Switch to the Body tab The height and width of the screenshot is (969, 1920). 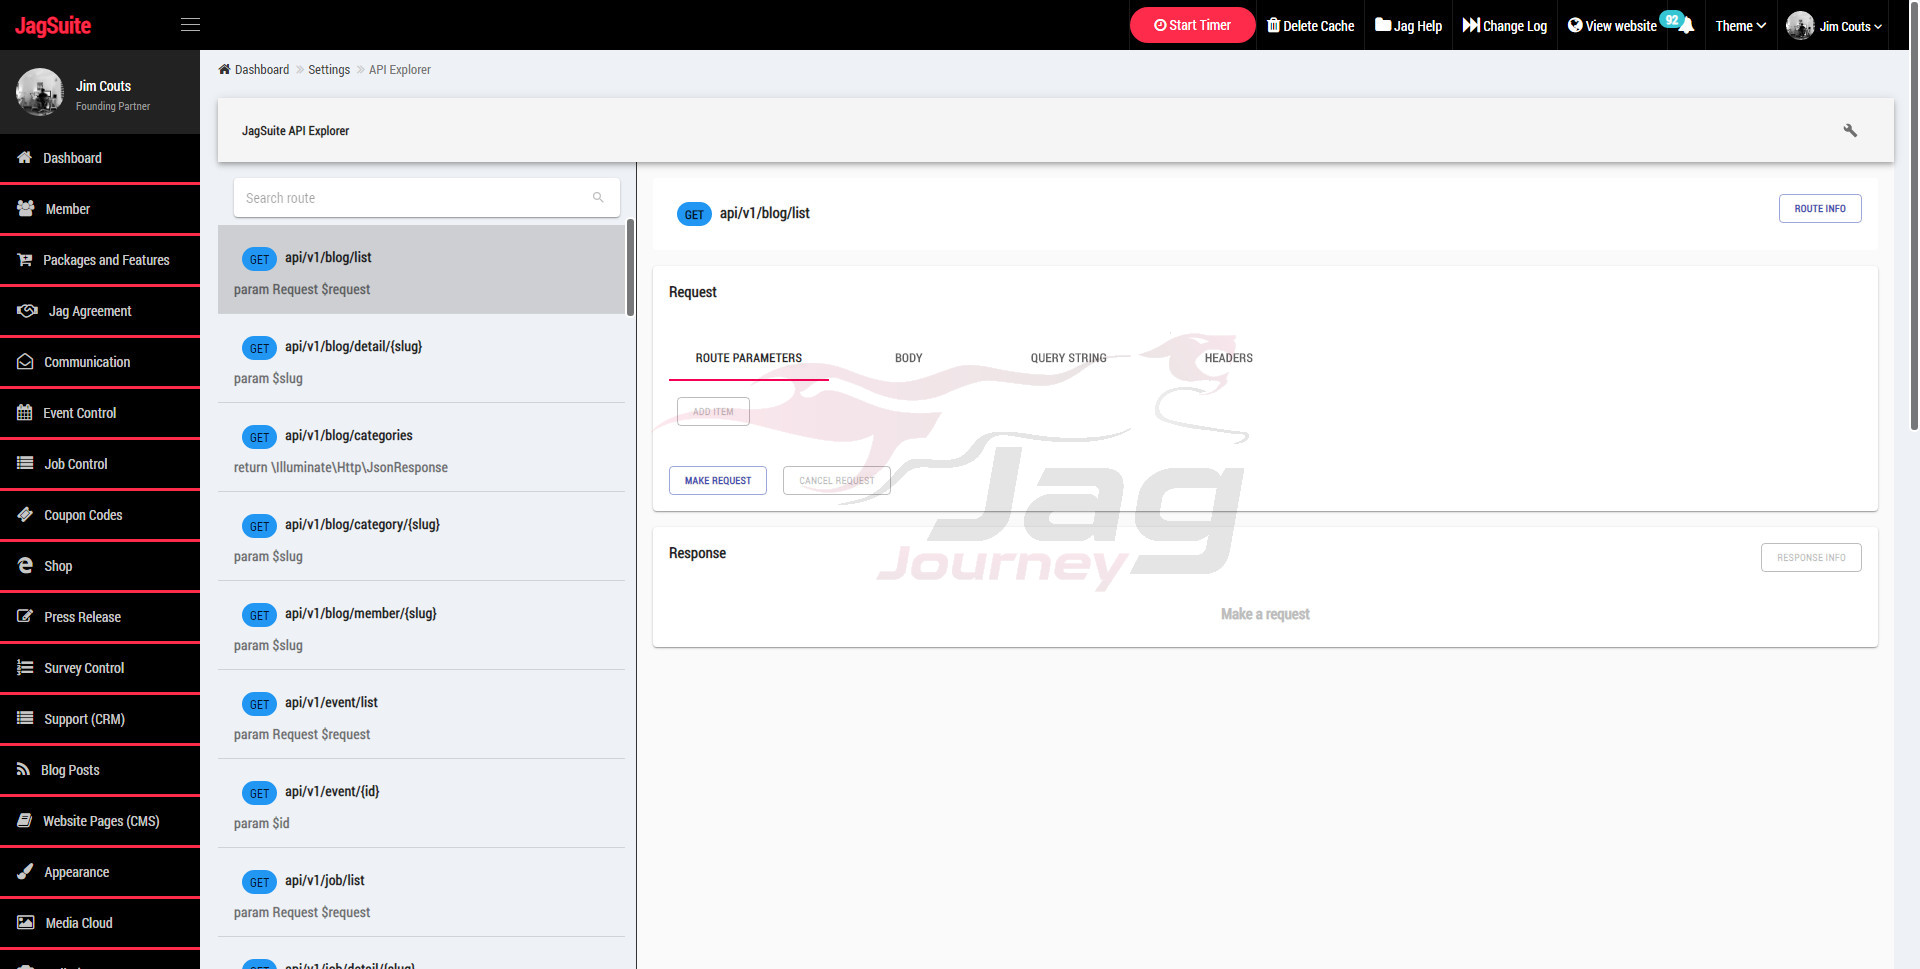[908, 358]
